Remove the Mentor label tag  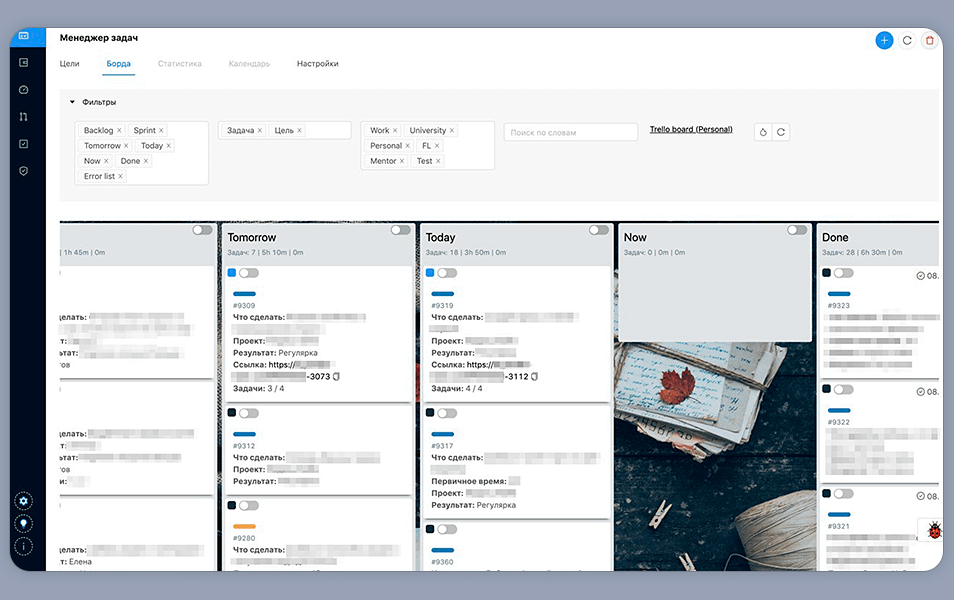(x=402, y=161)
